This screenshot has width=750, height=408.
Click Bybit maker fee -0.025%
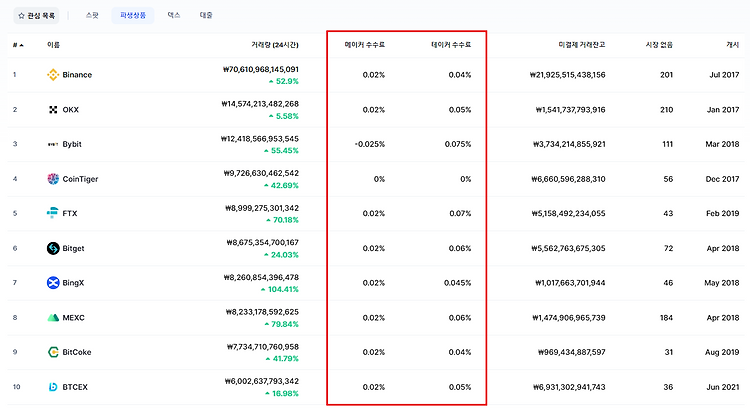[370, 144]
